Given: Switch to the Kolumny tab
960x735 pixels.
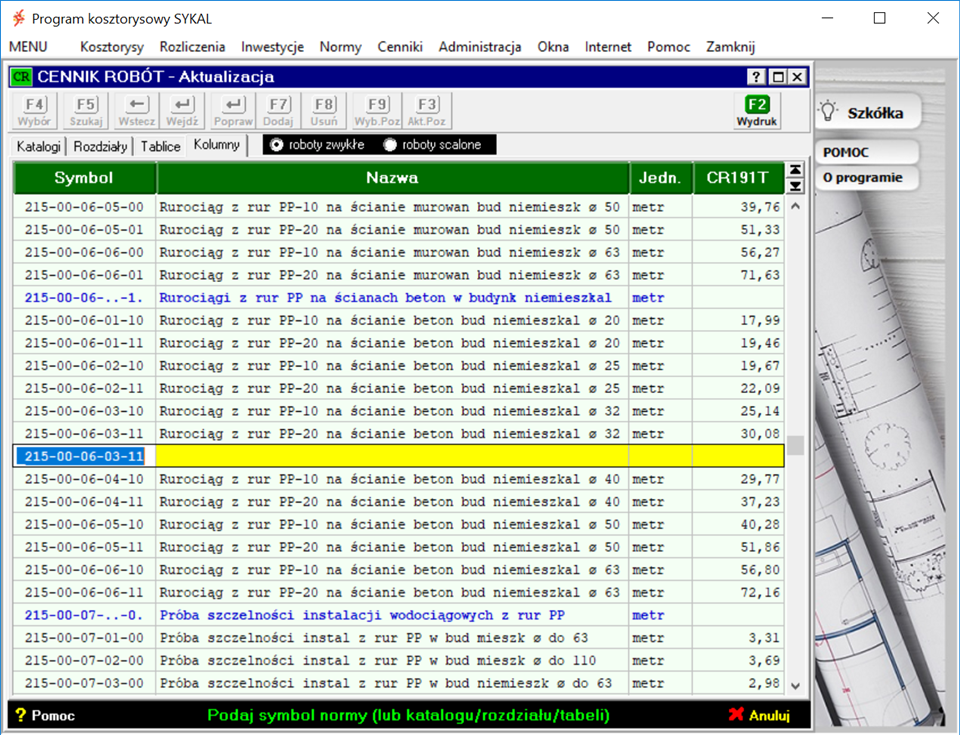Looking at the screenshot, I should (216, 145).
